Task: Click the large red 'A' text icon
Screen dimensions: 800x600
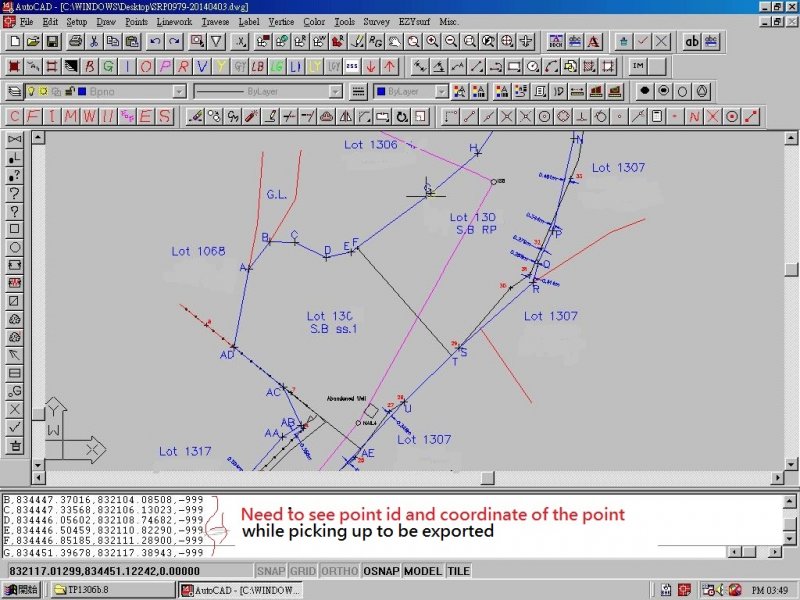Action: (x=594, y=42)
